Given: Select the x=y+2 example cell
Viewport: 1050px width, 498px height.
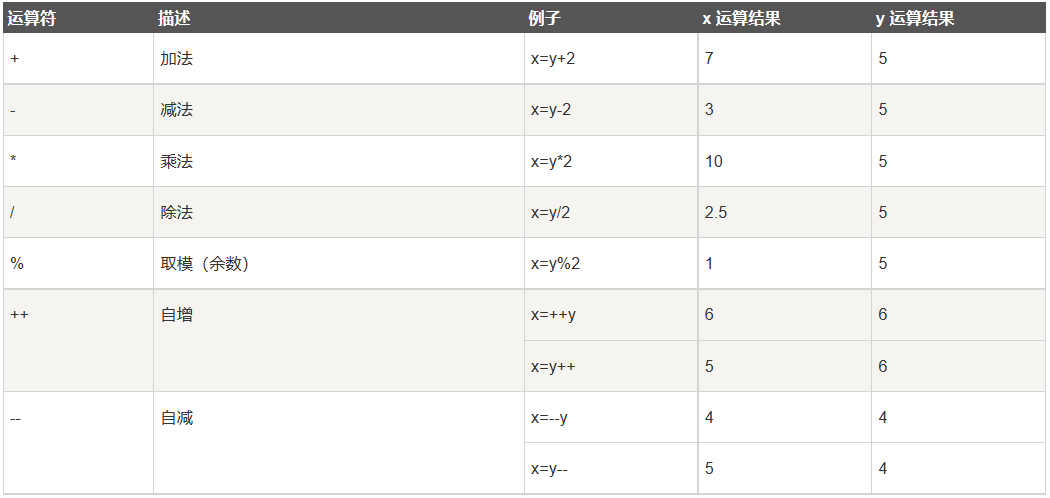Looking at the screenshot, I should pyautogui.click(x=611, y=58).
